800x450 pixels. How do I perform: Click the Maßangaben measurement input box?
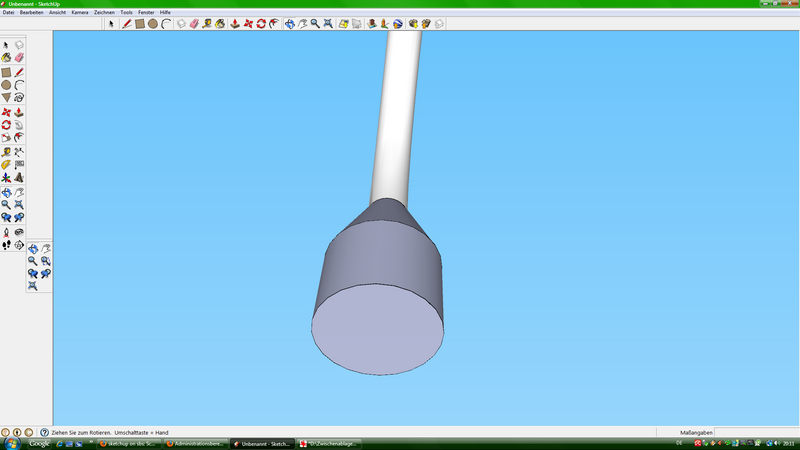tap(755, 433)
